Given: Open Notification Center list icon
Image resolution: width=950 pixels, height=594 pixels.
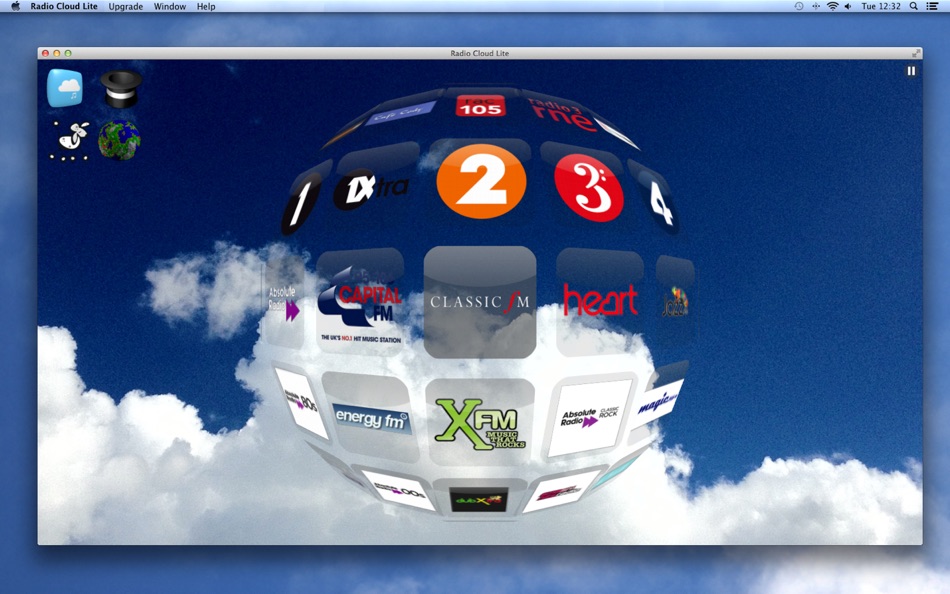Looking at the screenshot, I should tap(932, 6).
